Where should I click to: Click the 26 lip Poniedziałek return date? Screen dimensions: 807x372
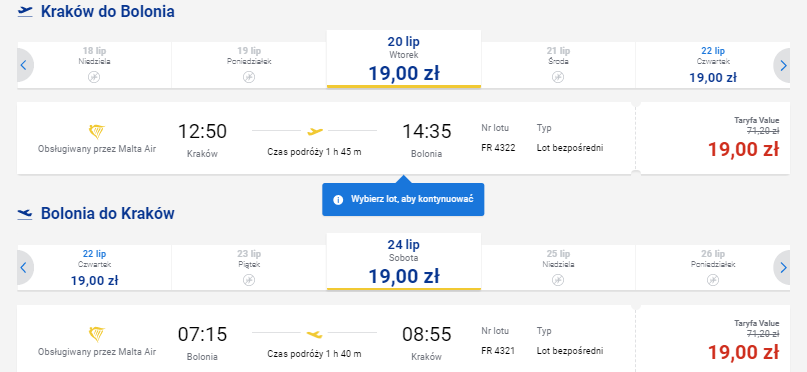713,268
